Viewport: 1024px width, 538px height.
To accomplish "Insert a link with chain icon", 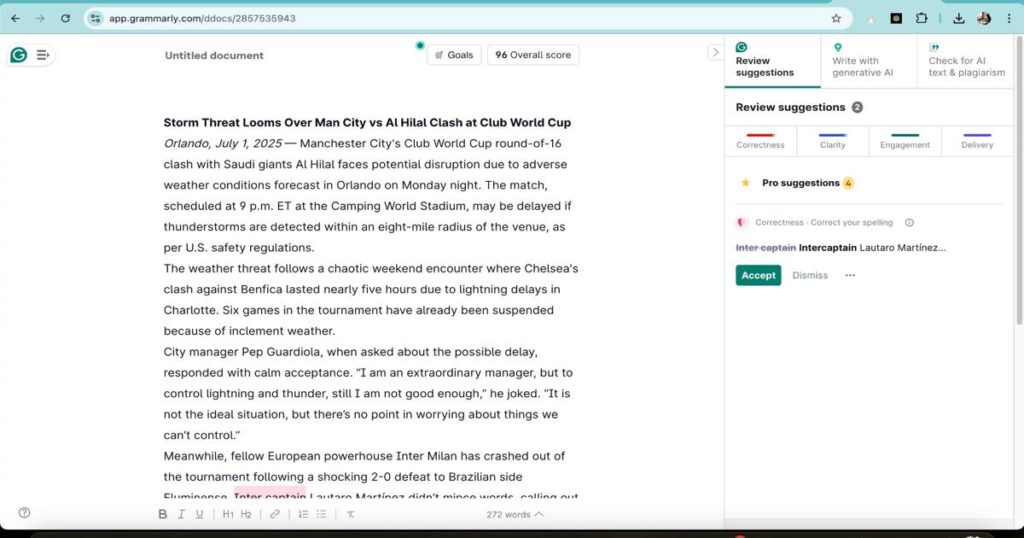I will click(275, 514).
